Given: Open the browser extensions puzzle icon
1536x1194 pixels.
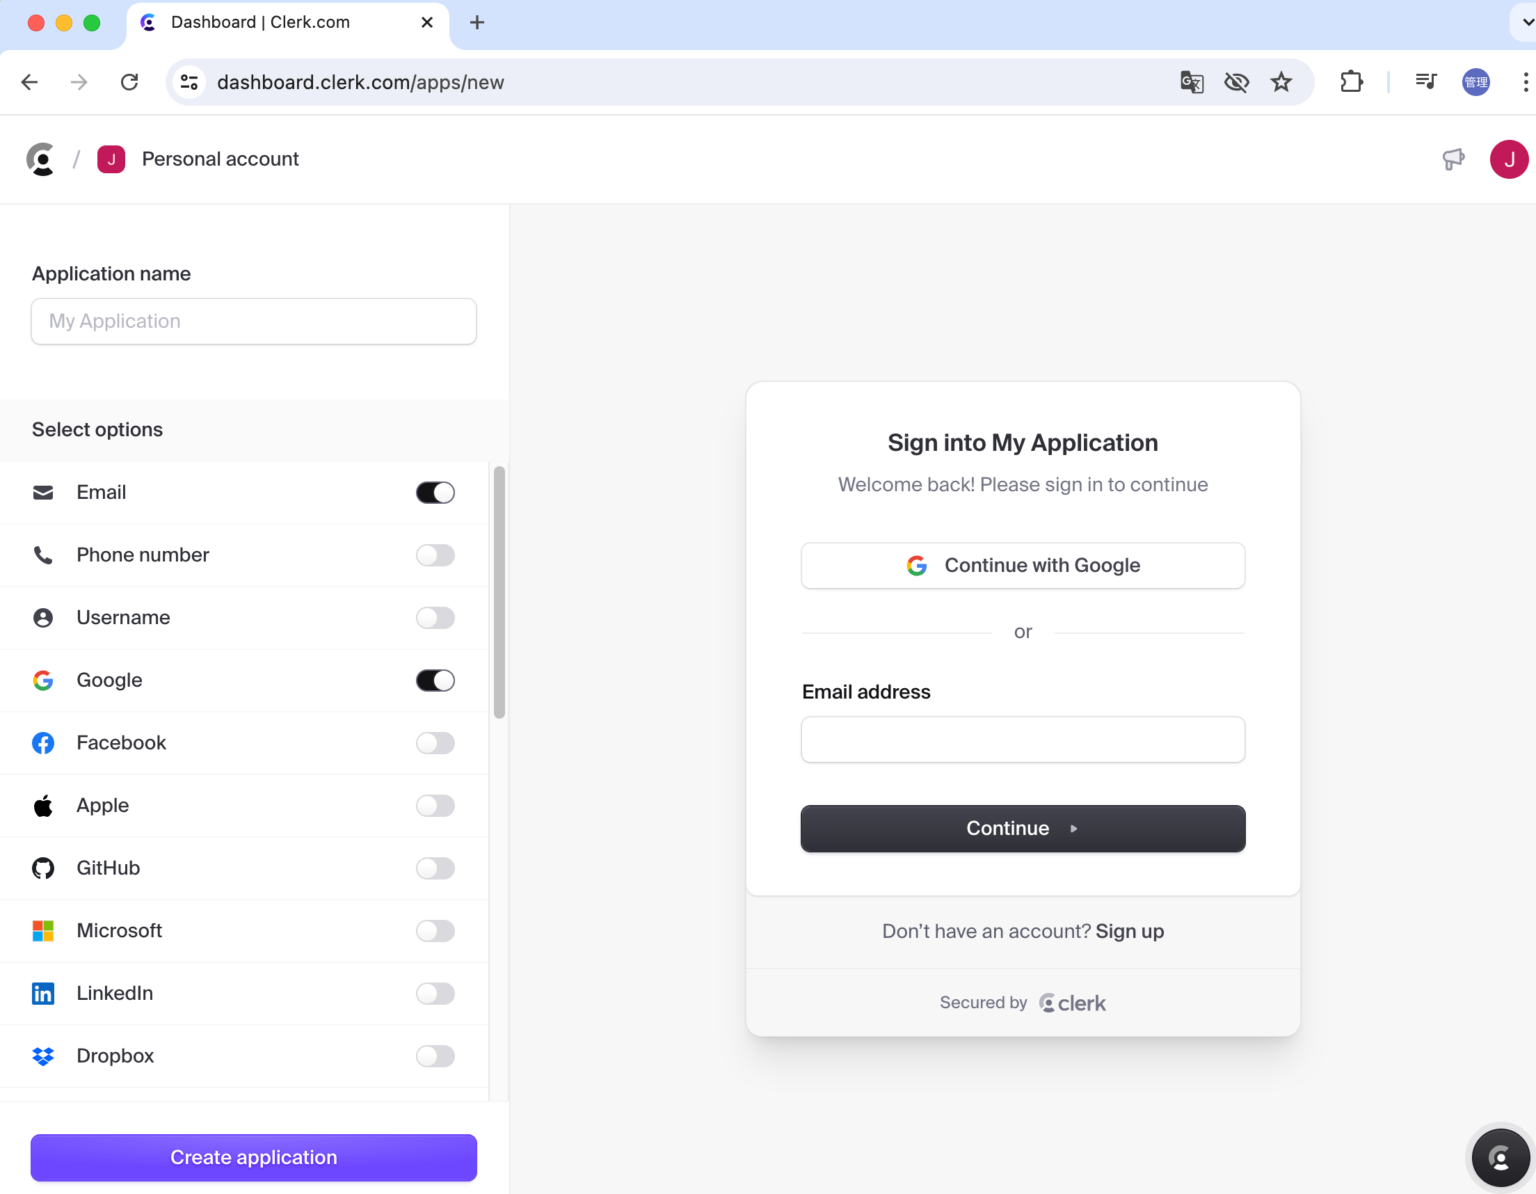Looking at the screenshot, I should 1351,82.
